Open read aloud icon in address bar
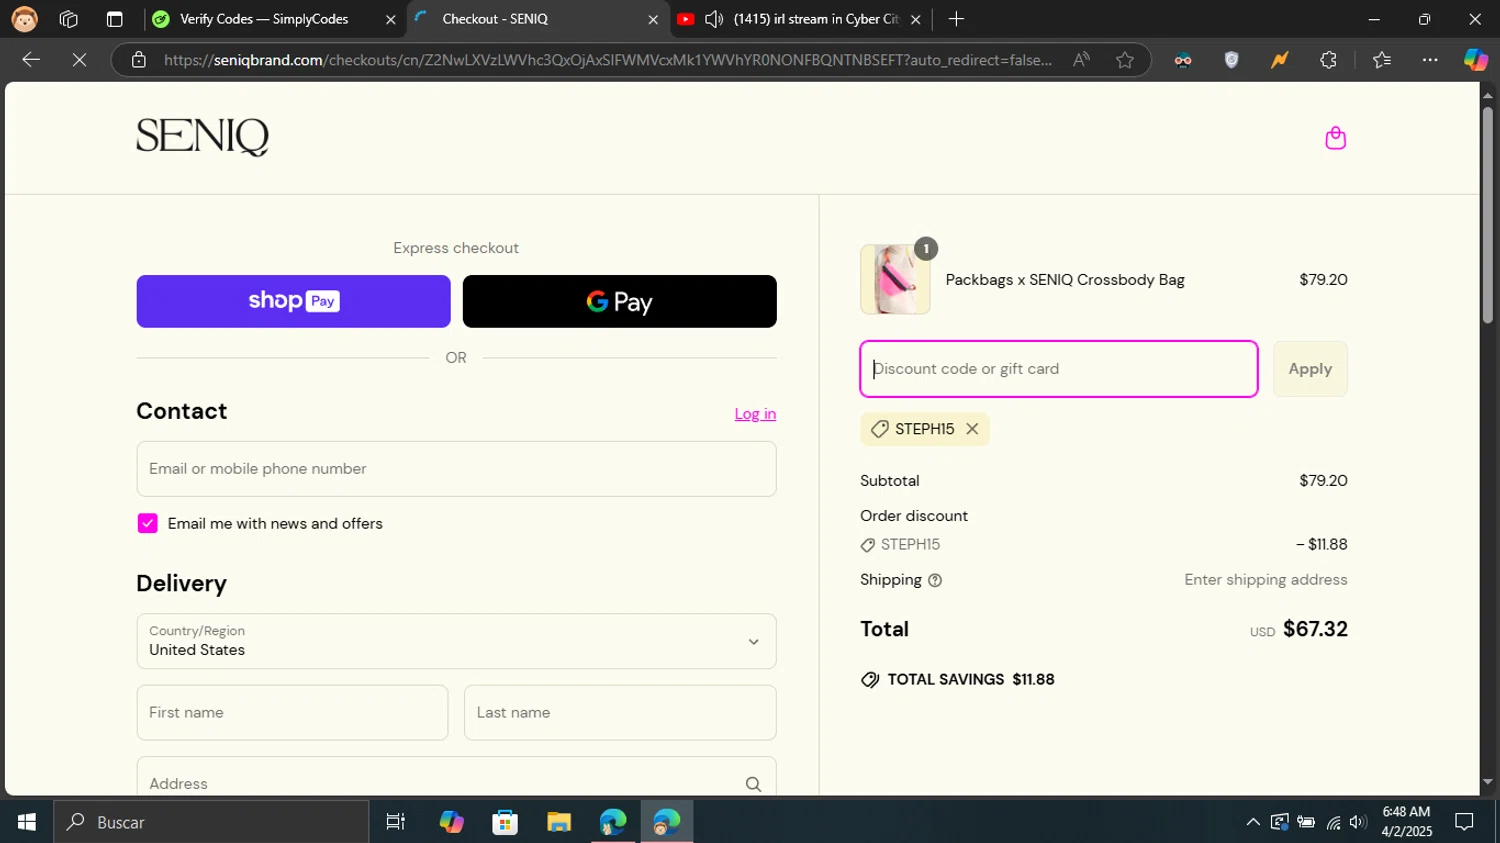 click(1081, 60)
